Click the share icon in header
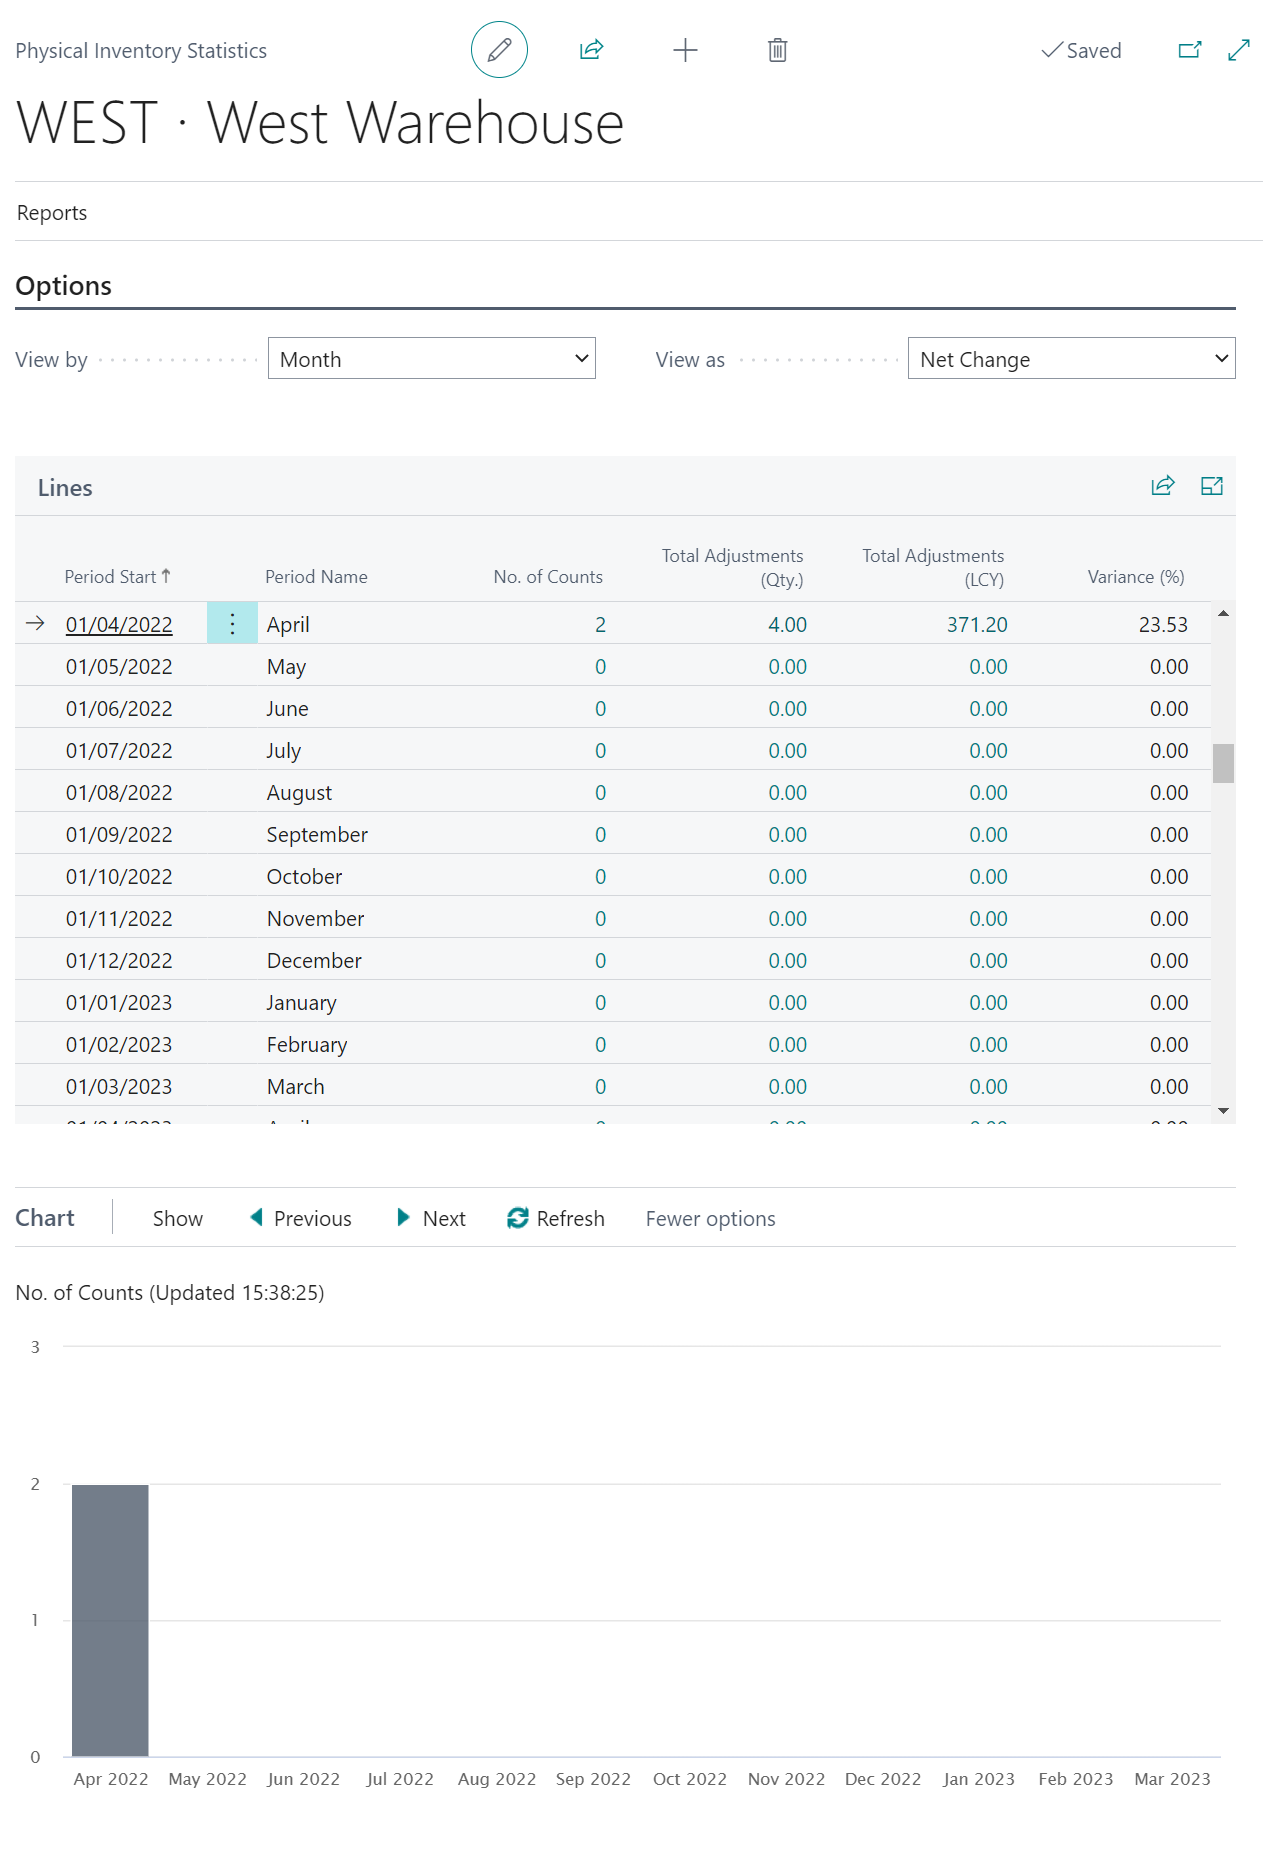Screen dimensions: 1267x1849 pyautogui.click(x=591, y=50)
